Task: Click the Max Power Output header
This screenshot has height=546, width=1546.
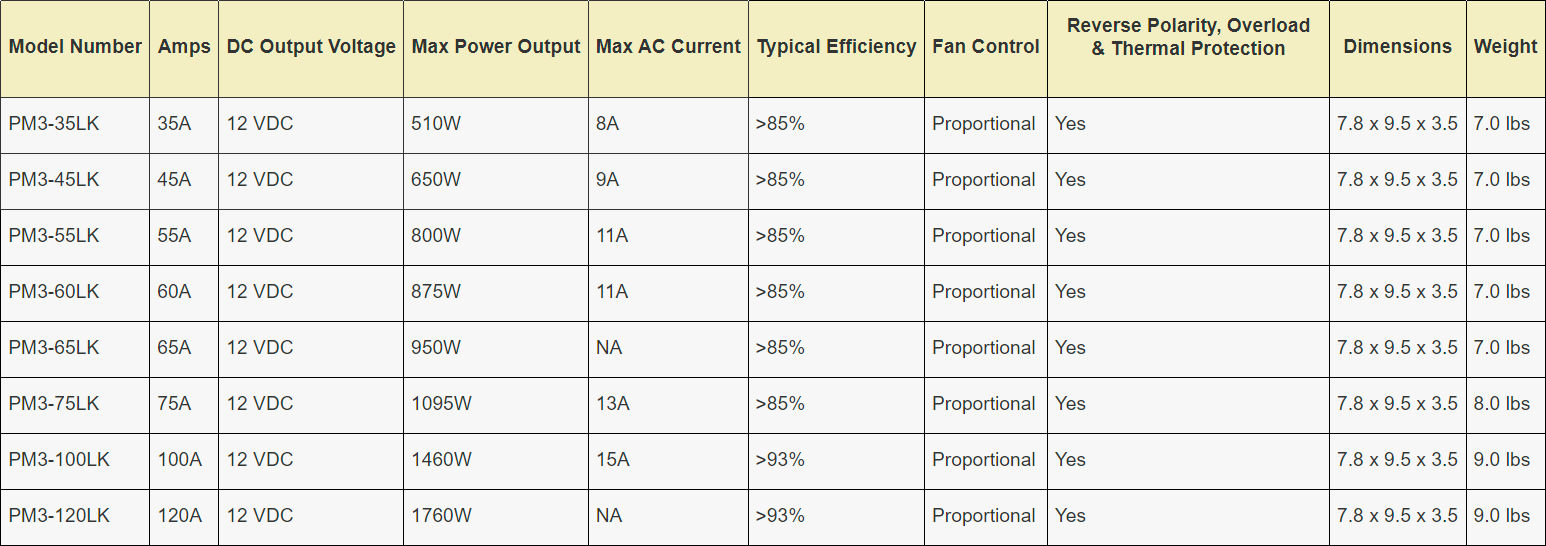Action: click(x=496, y=47)
